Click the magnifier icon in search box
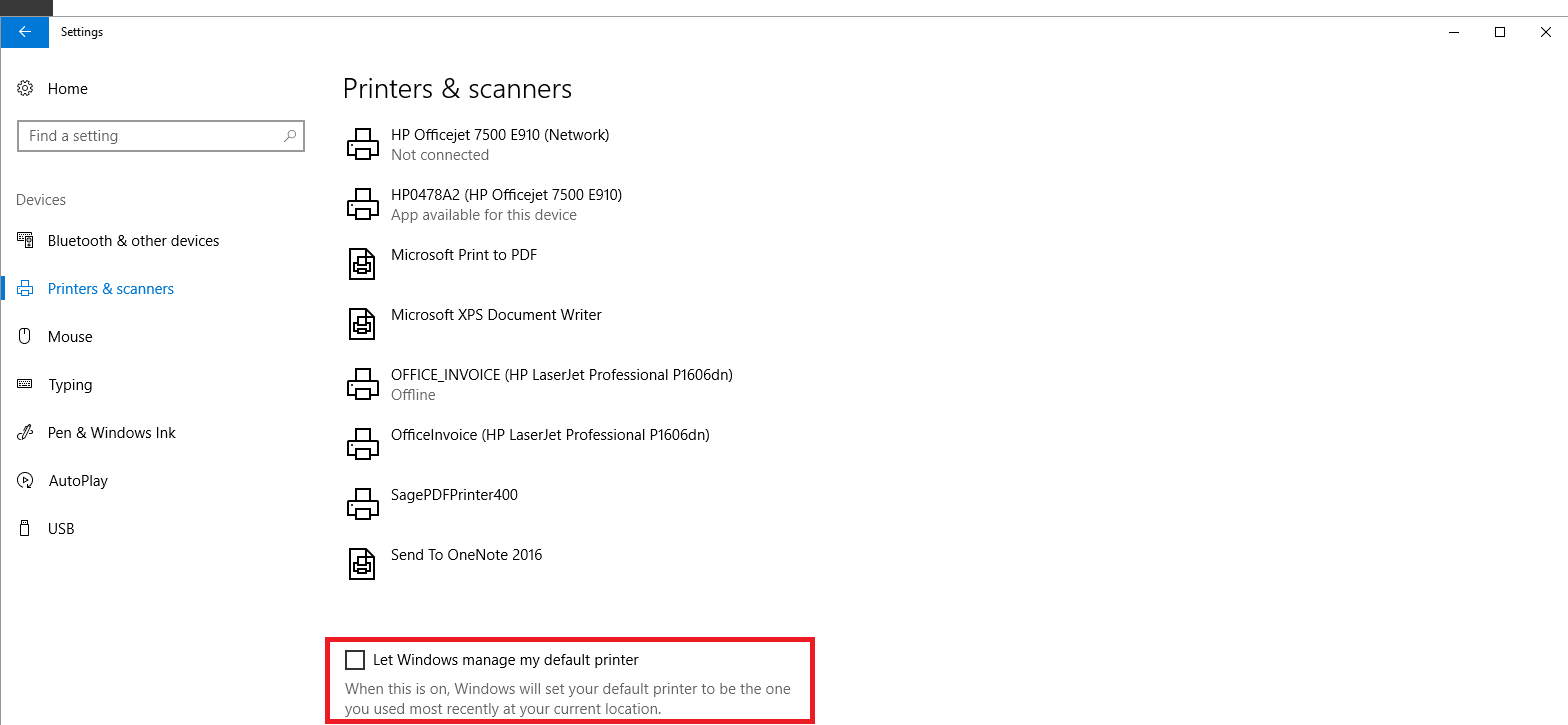The height and width of the screenshot is (725, 1568). [290, 136]
